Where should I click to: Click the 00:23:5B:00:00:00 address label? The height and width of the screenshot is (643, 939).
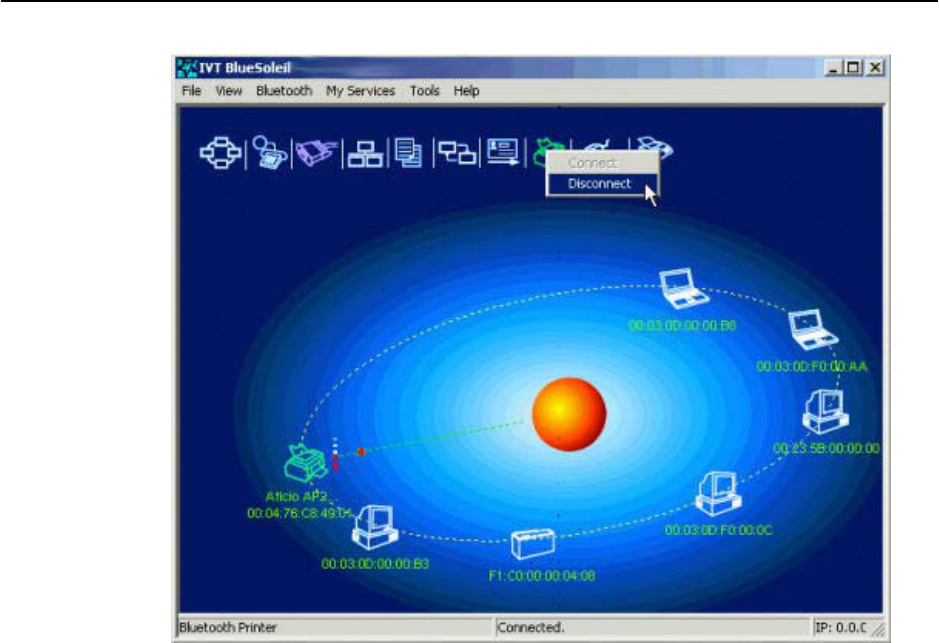point(826,448)
